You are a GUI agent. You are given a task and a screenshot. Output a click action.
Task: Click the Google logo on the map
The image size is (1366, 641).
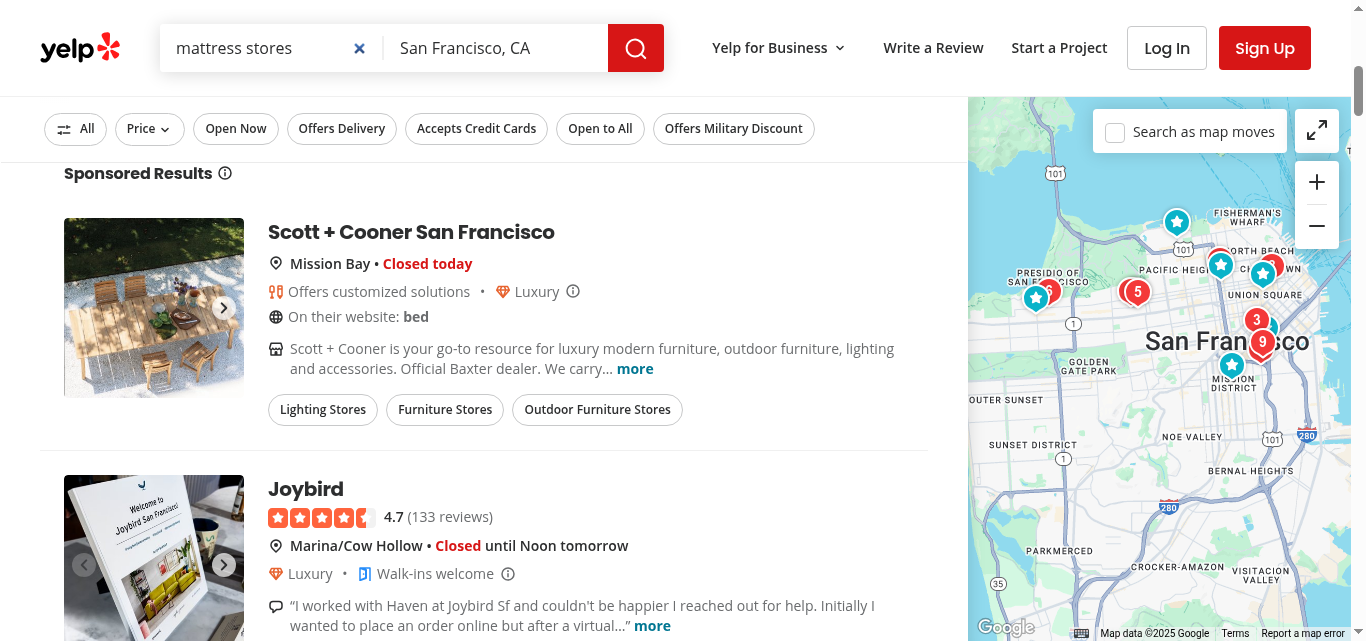tap(1005, 627)
